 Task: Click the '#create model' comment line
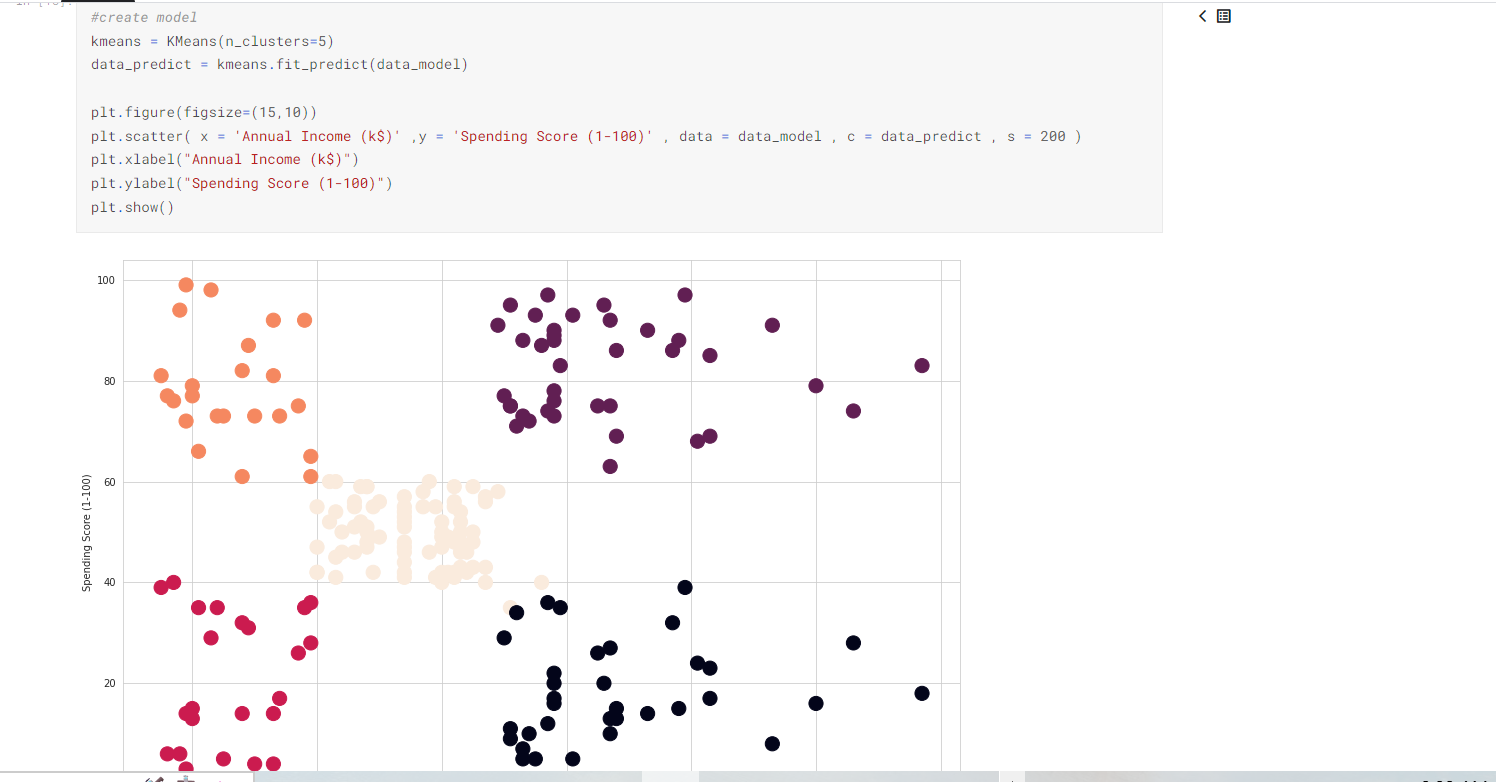coord(144,17)
